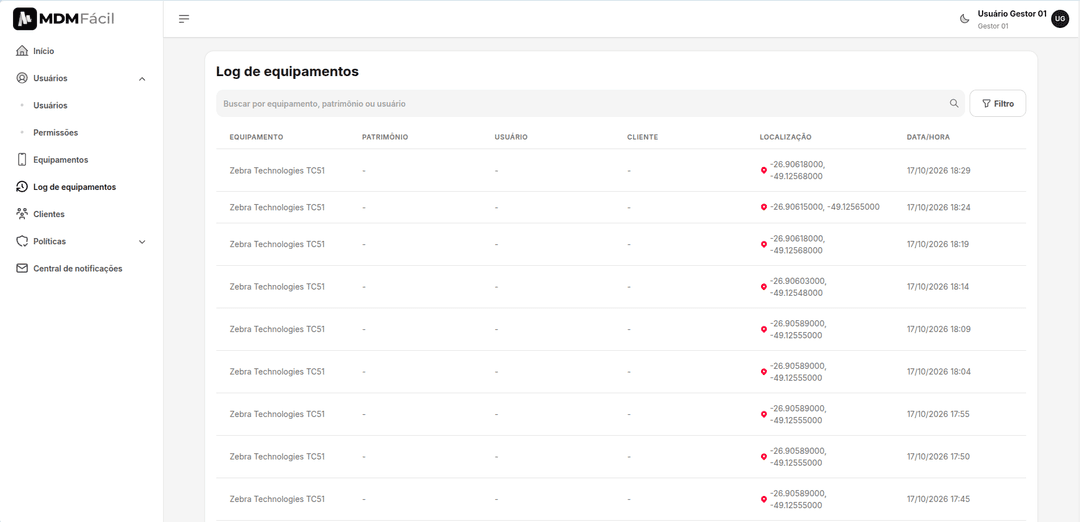The height and width of the screenshot is (522, 1080).
Task: Click the Usuários person icon in sidebar
Action: point(22,78)
